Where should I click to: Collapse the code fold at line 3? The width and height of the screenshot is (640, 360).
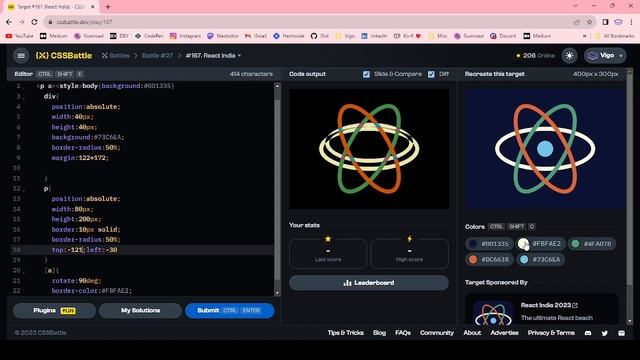[24, 97]
